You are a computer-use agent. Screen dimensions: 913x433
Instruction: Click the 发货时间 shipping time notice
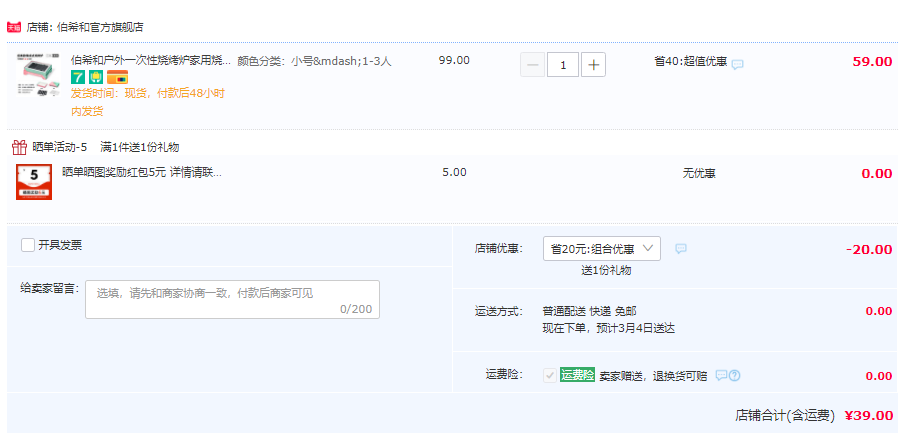click(x=148, y=102)
